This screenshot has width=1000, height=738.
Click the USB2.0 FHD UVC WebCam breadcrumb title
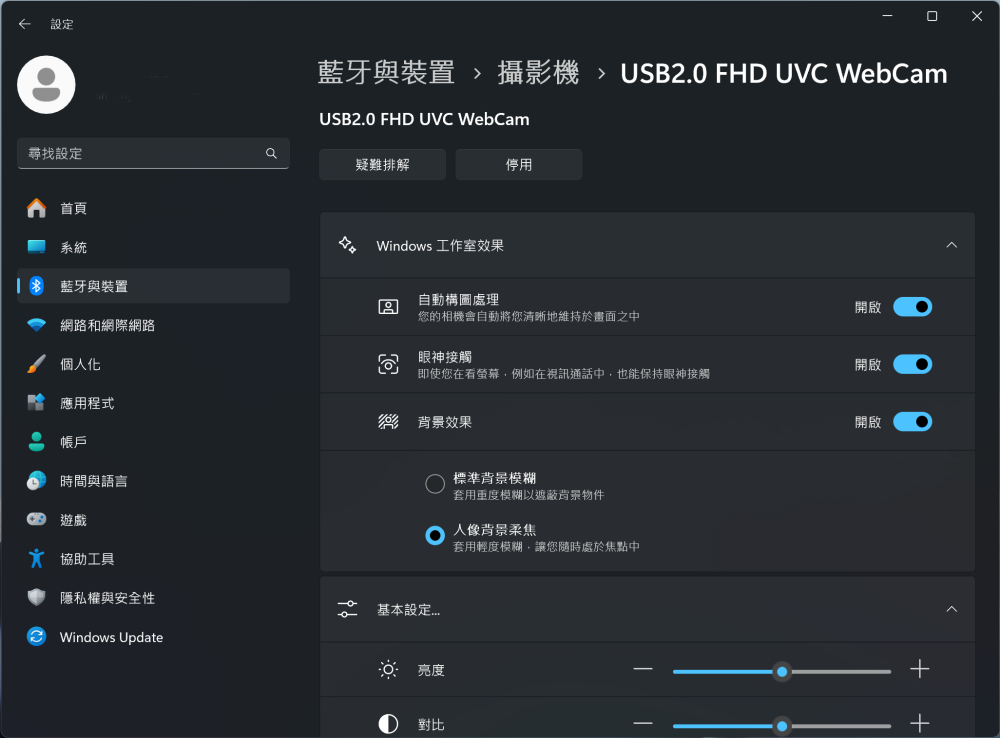pos(784,73)
